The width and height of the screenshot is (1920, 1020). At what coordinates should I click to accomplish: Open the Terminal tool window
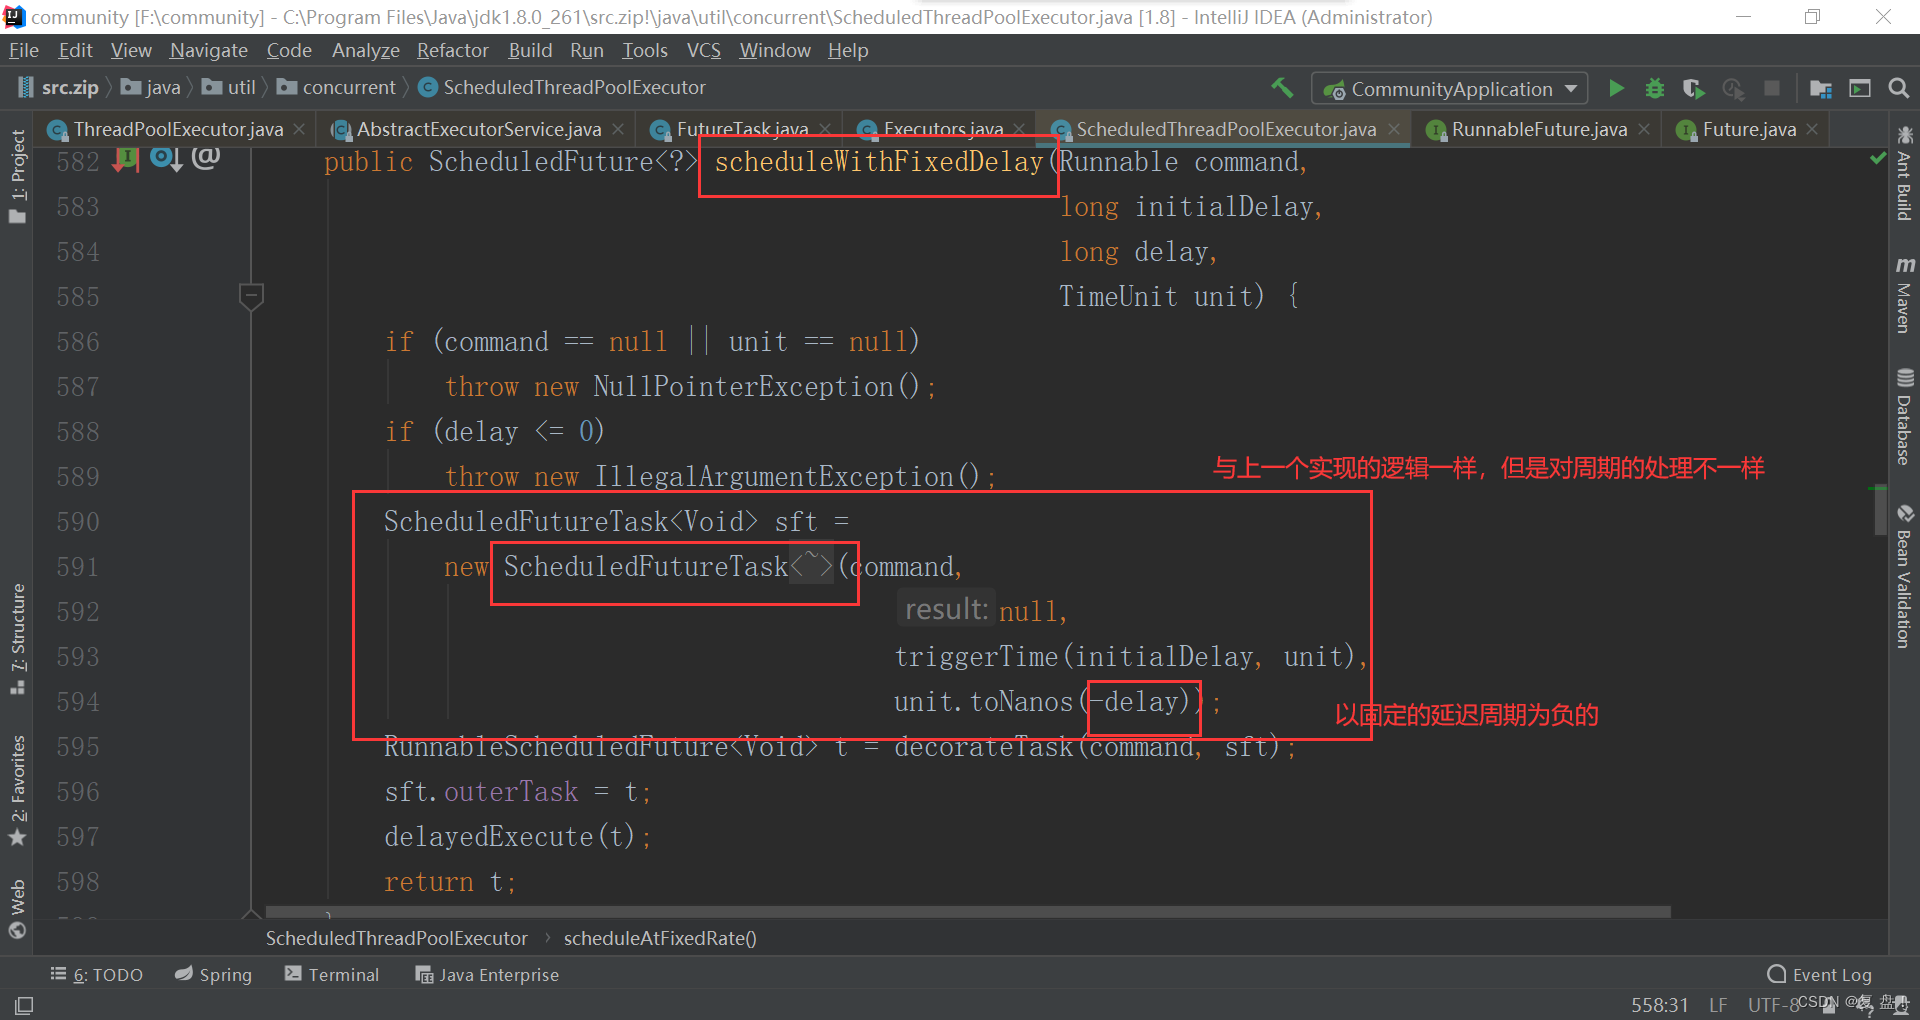[332, 974]
